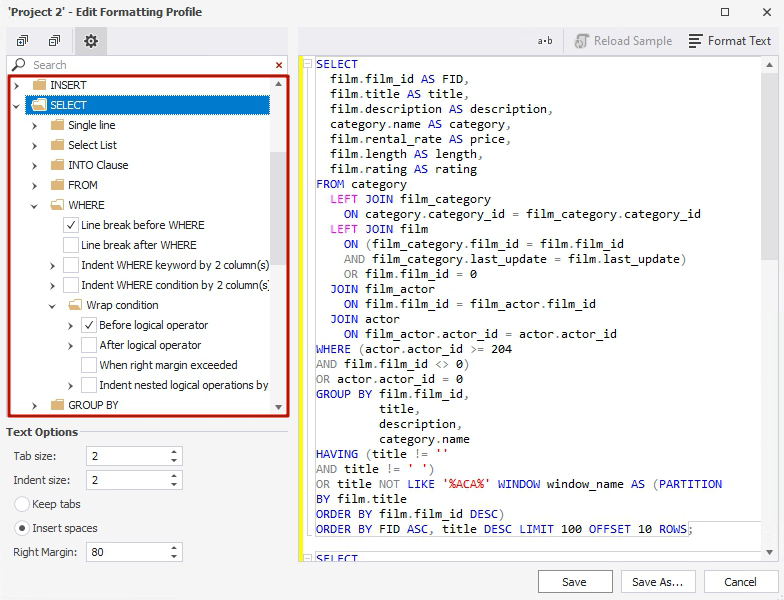The height and width of the screenshot is (600, 784).
Task: Expand Indent nested logical operations sub-options
Action: coord(70,386)
